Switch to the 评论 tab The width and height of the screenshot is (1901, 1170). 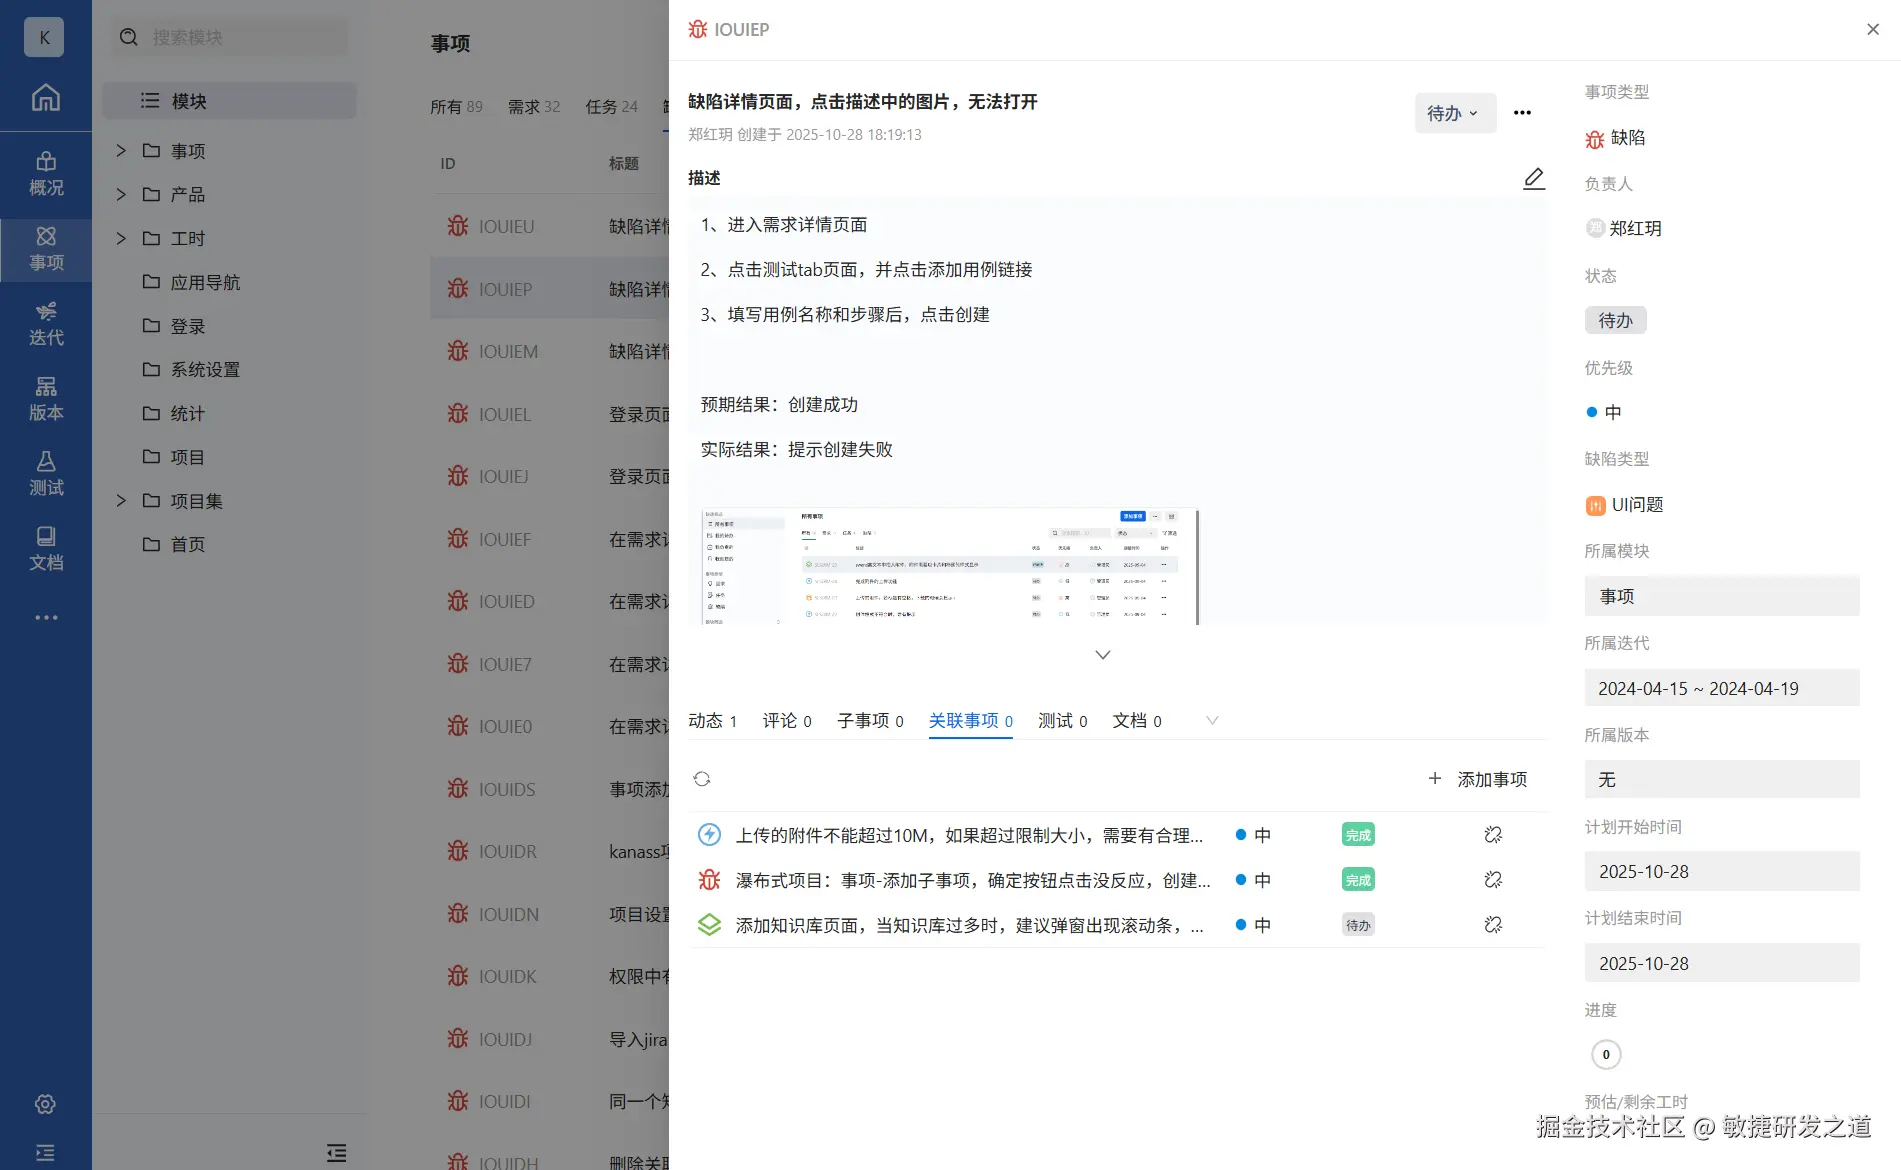(787, 721)
